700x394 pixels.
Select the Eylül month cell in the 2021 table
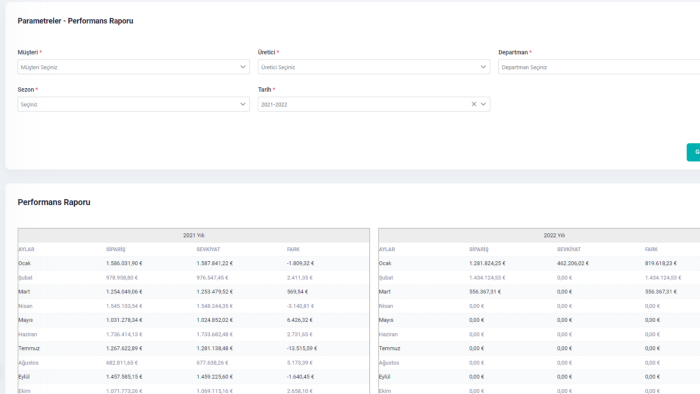24,377
